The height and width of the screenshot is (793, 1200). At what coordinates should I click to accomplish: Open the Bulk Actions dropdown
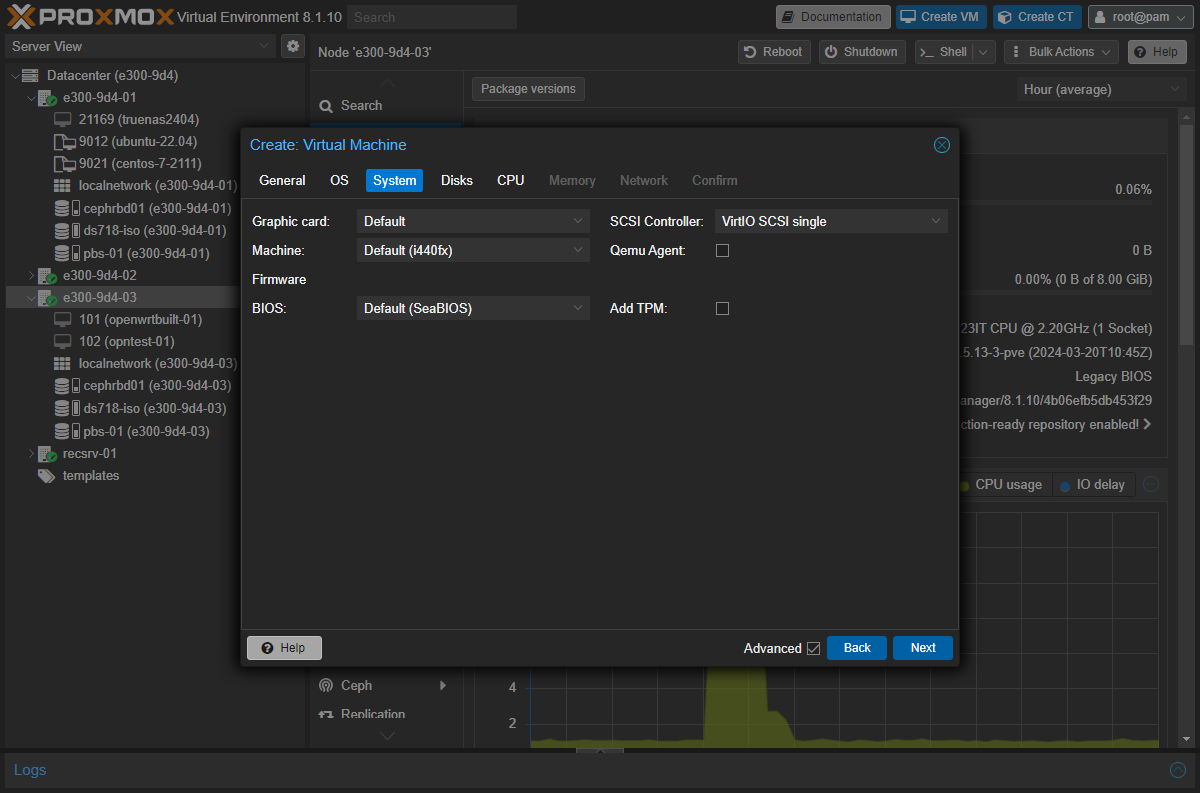coord(1061,52)
